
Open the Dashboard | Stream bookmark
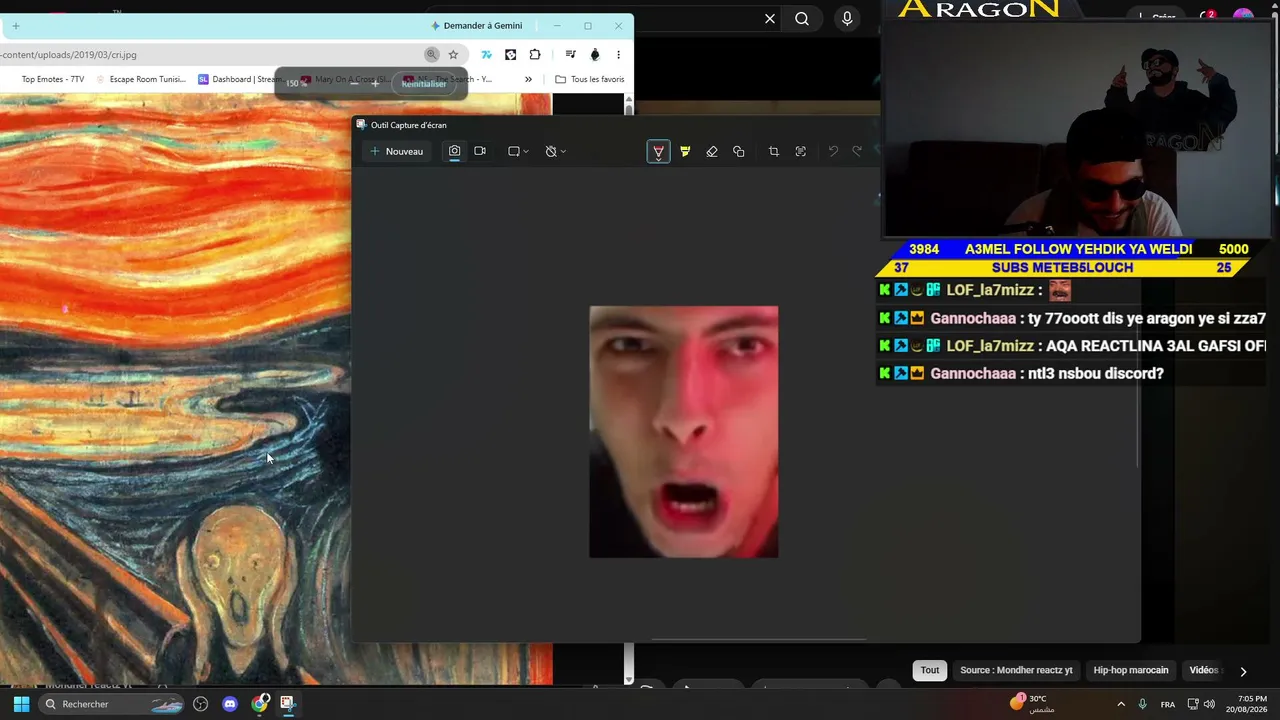pos(239,79)
